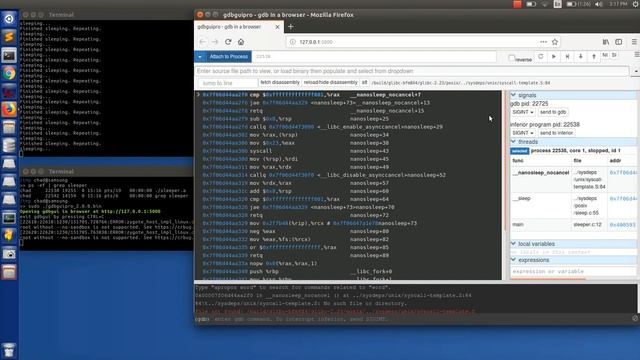Click the send to gdb button
640x360 pixels.
[x=553, y=112]
